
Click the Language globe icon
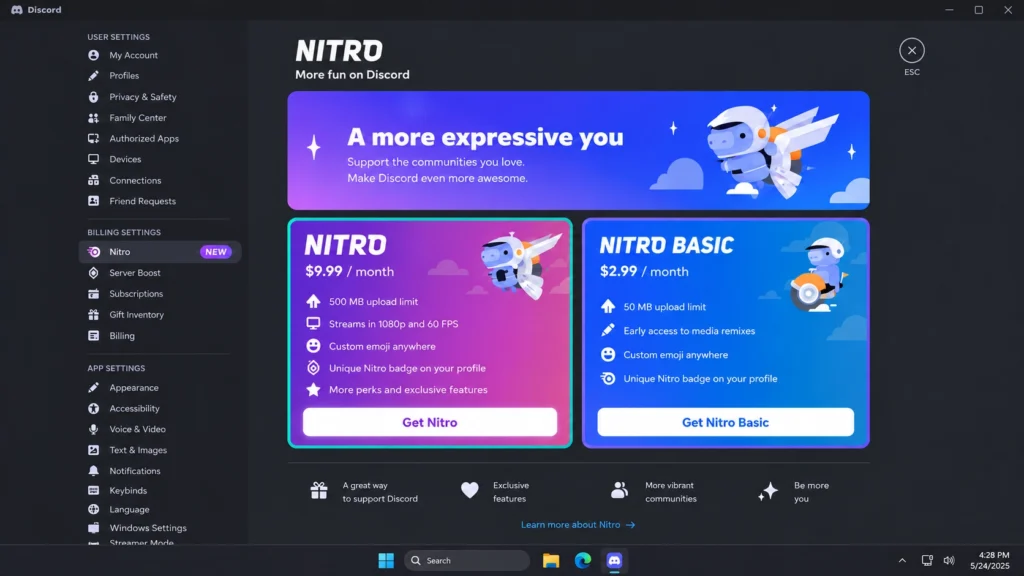point(93,509)
